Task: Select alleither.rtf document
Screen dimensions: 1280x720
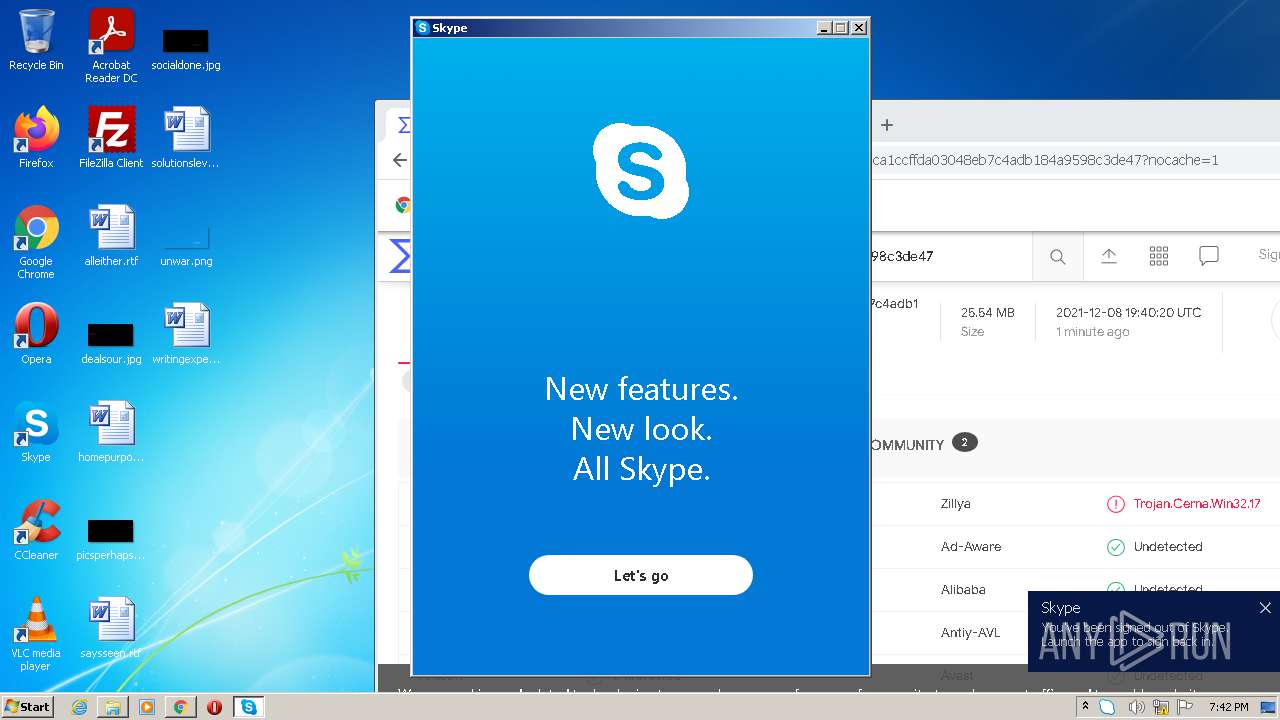Action: (x=111, y=236)
